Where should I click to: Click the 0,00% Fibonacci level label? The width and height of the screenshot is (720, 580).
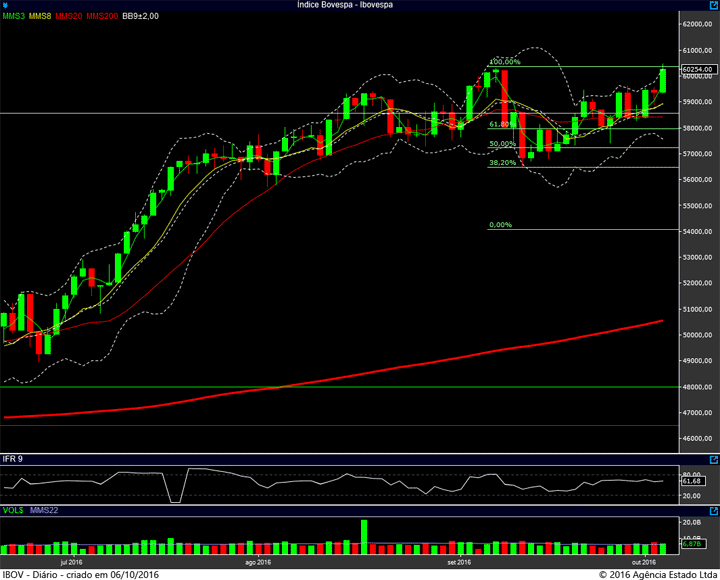[501, 225]
